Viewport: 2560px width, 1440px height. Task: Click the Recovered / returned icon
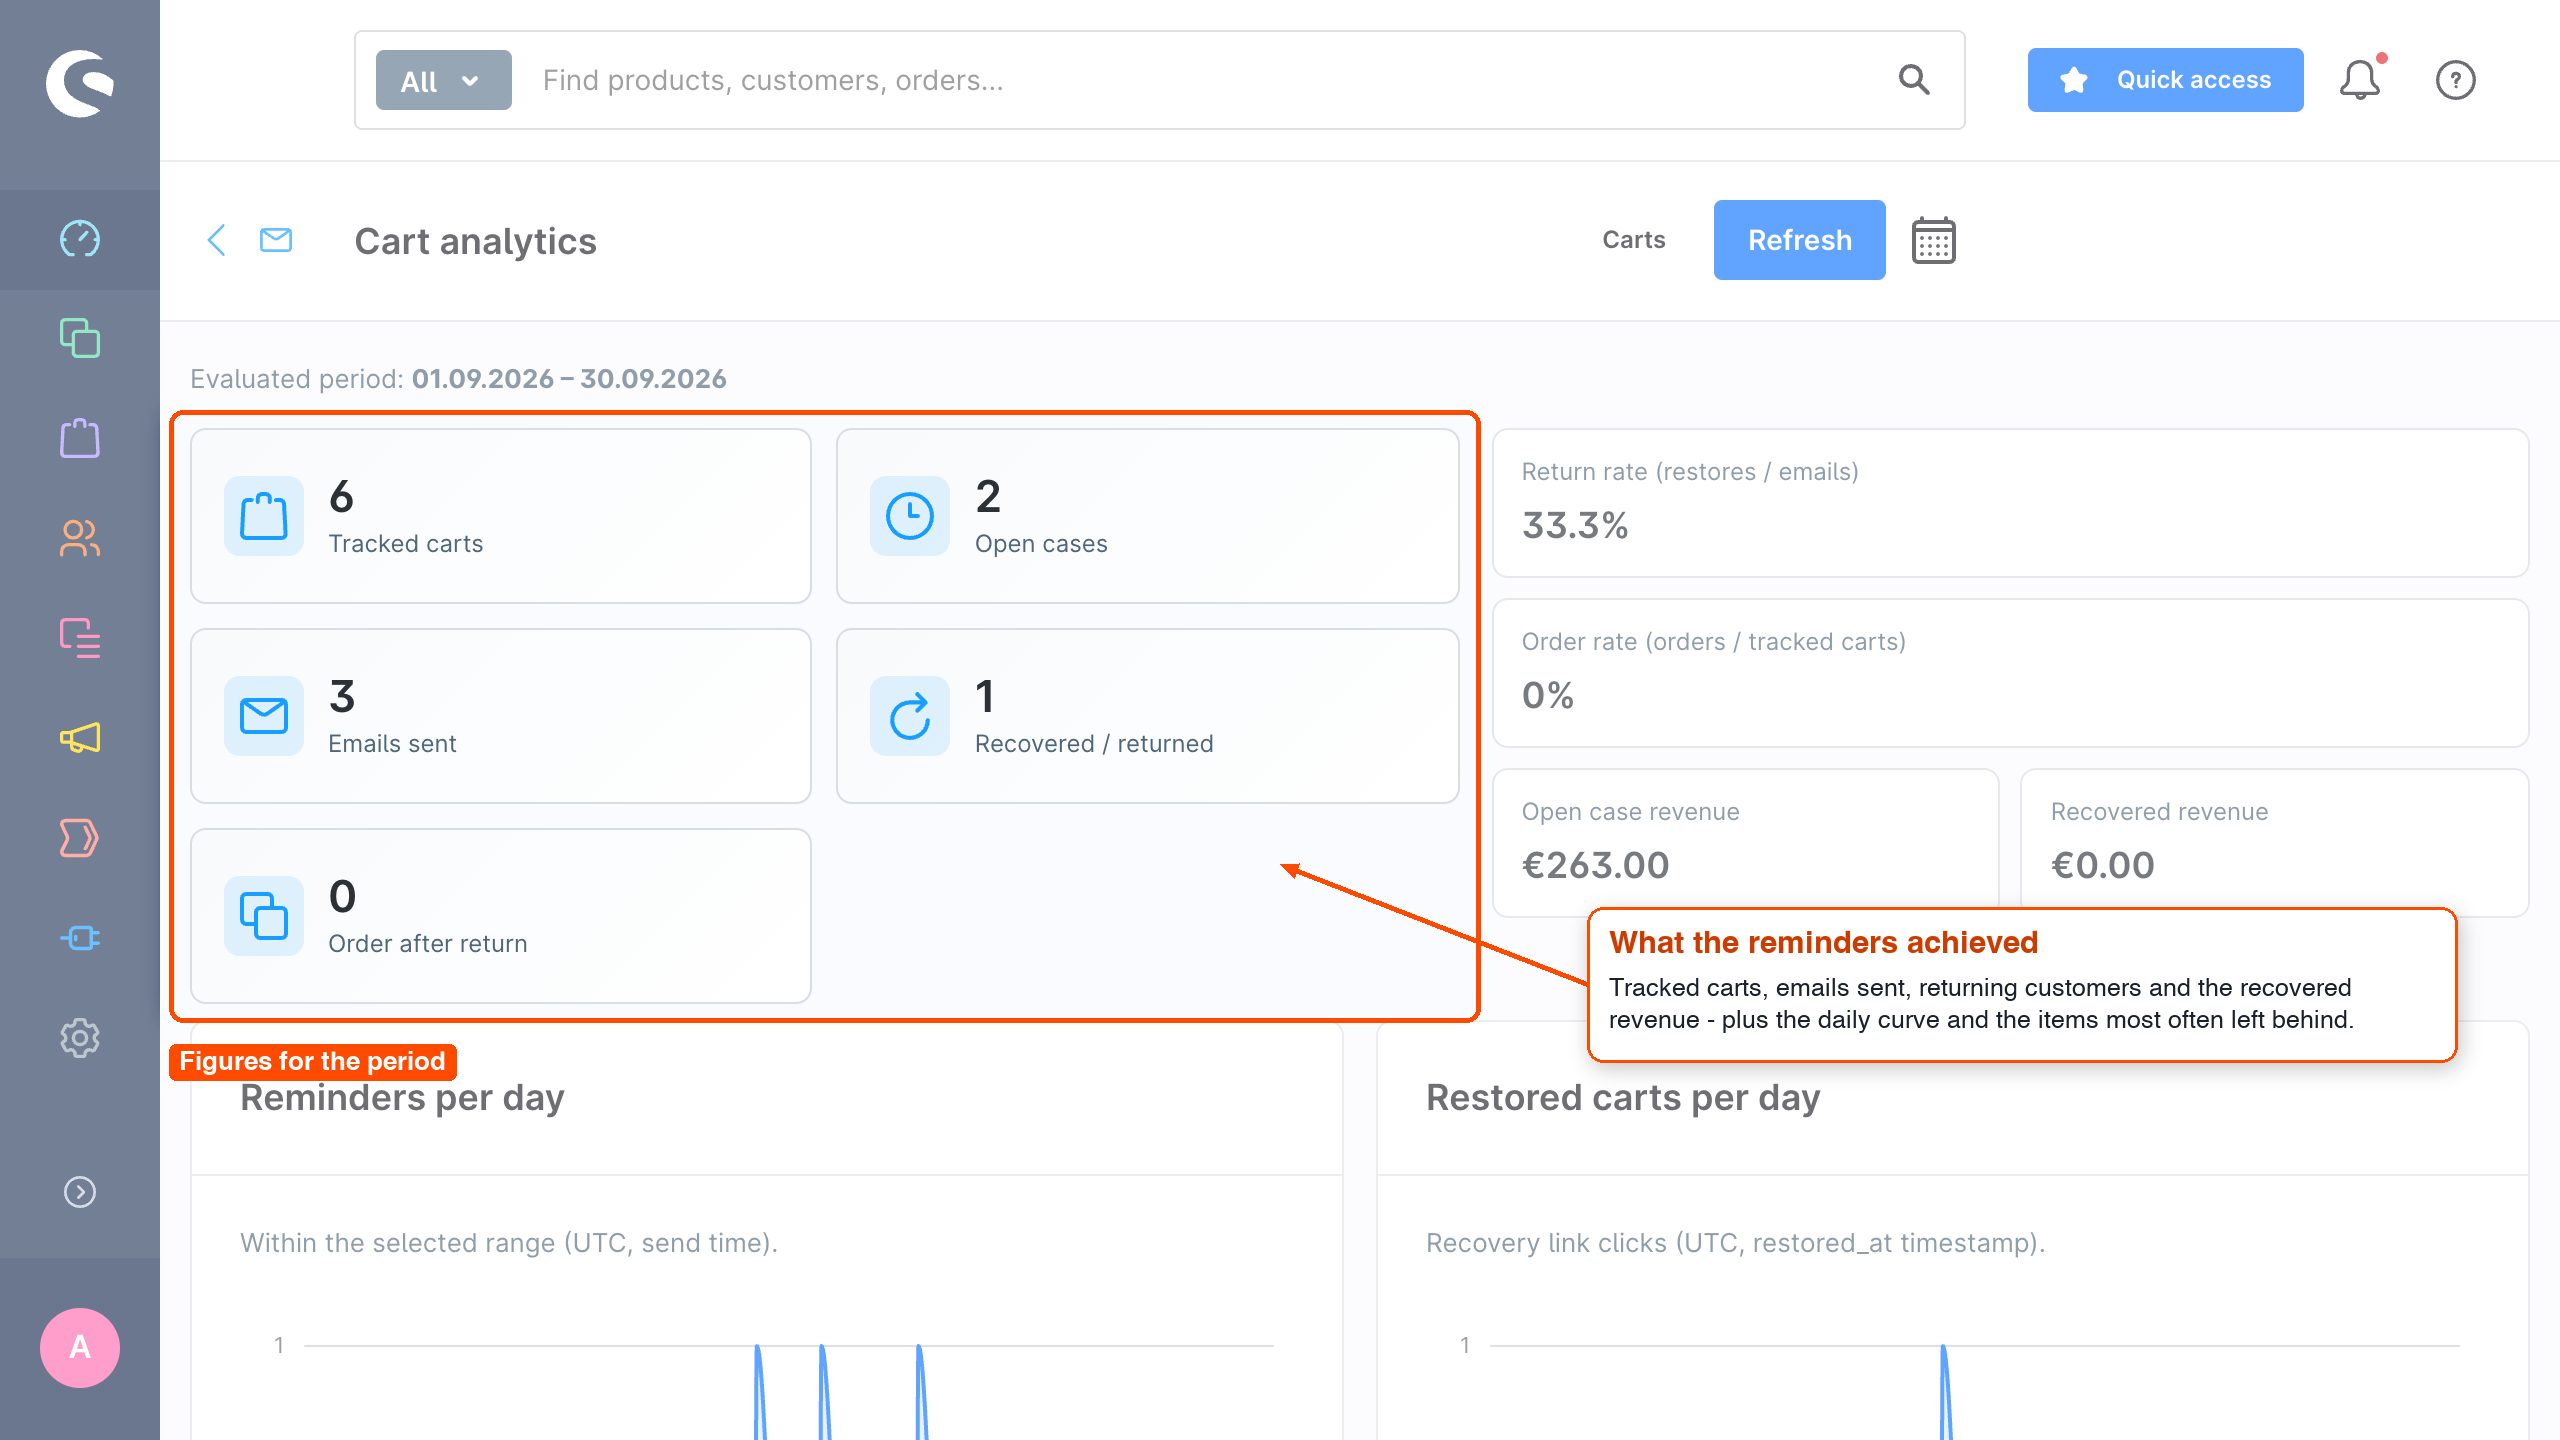[909, 716]
